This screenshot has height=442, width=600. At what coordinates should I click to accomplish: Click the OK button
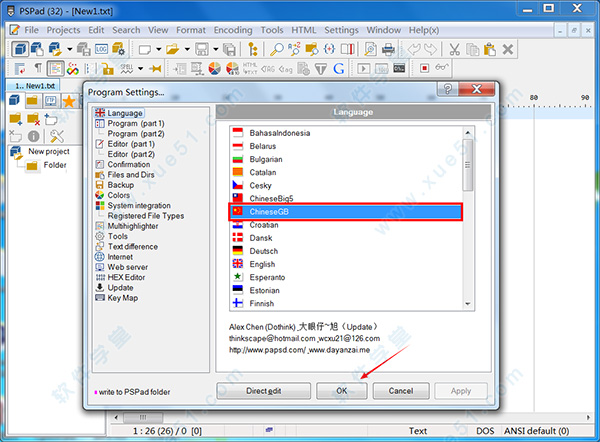342,391
